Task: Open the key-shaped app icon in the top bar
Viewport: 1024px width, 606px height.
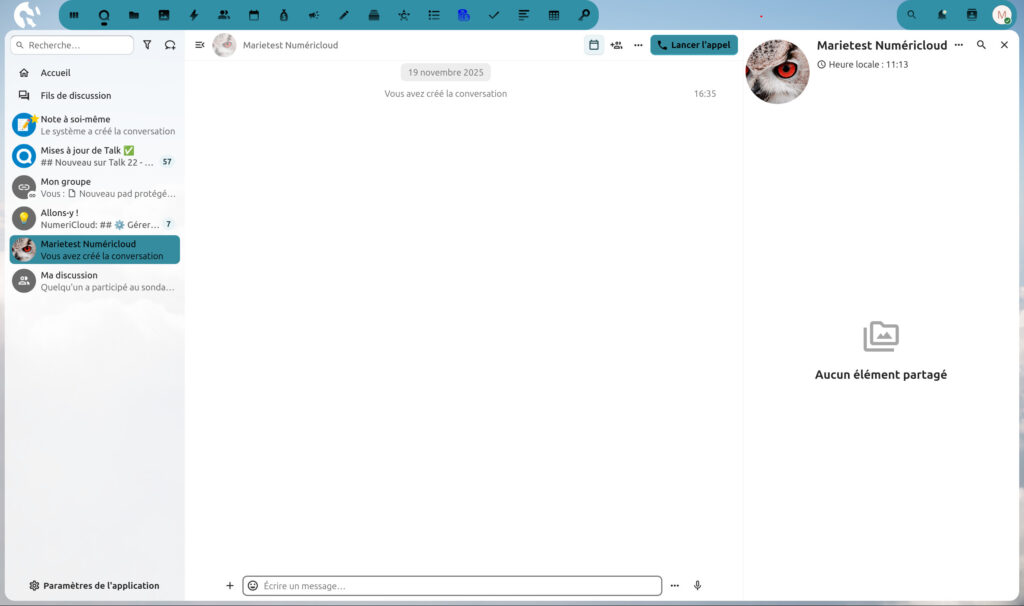Action: [584, 15]
